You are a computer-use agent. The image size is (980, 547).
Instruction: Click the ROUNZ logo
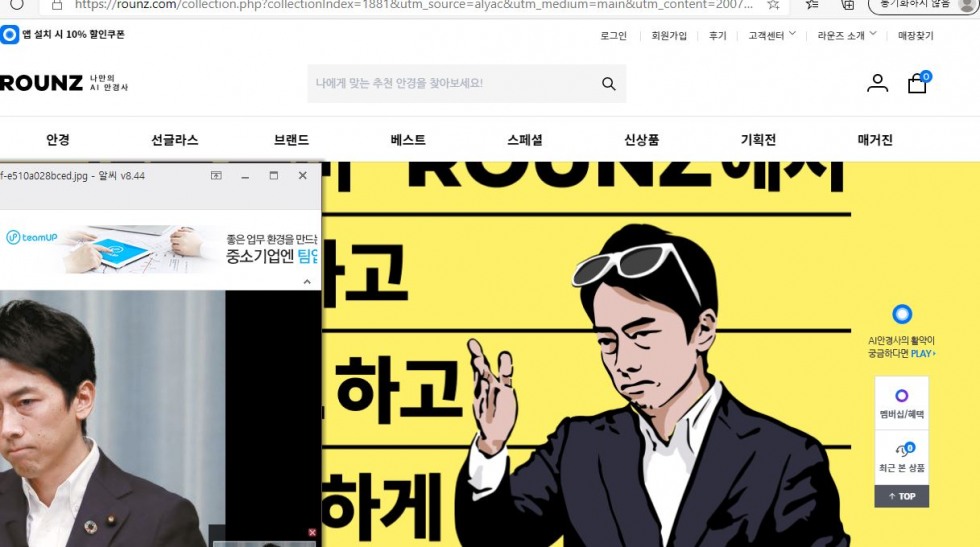pos(41,83)
